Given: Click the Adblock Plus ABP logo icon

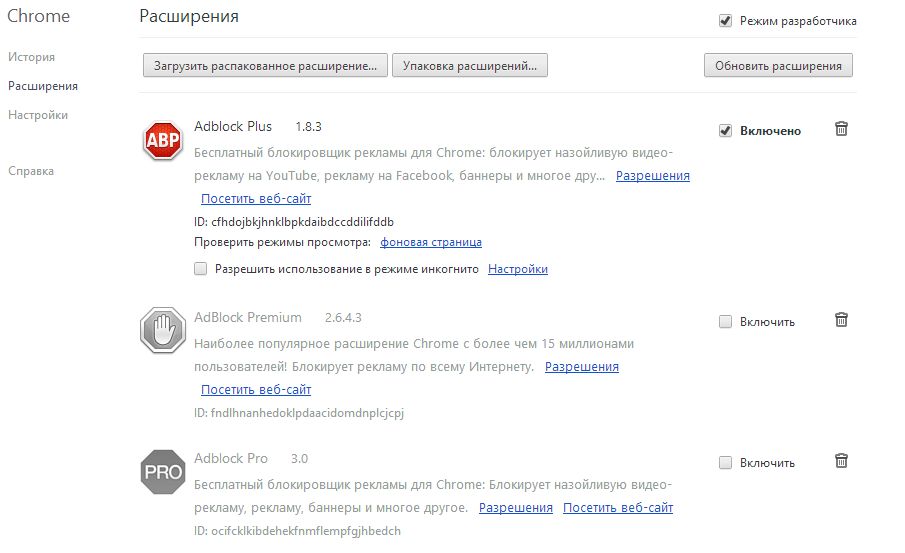Looking at the screenshot, I should click(163, 140).
